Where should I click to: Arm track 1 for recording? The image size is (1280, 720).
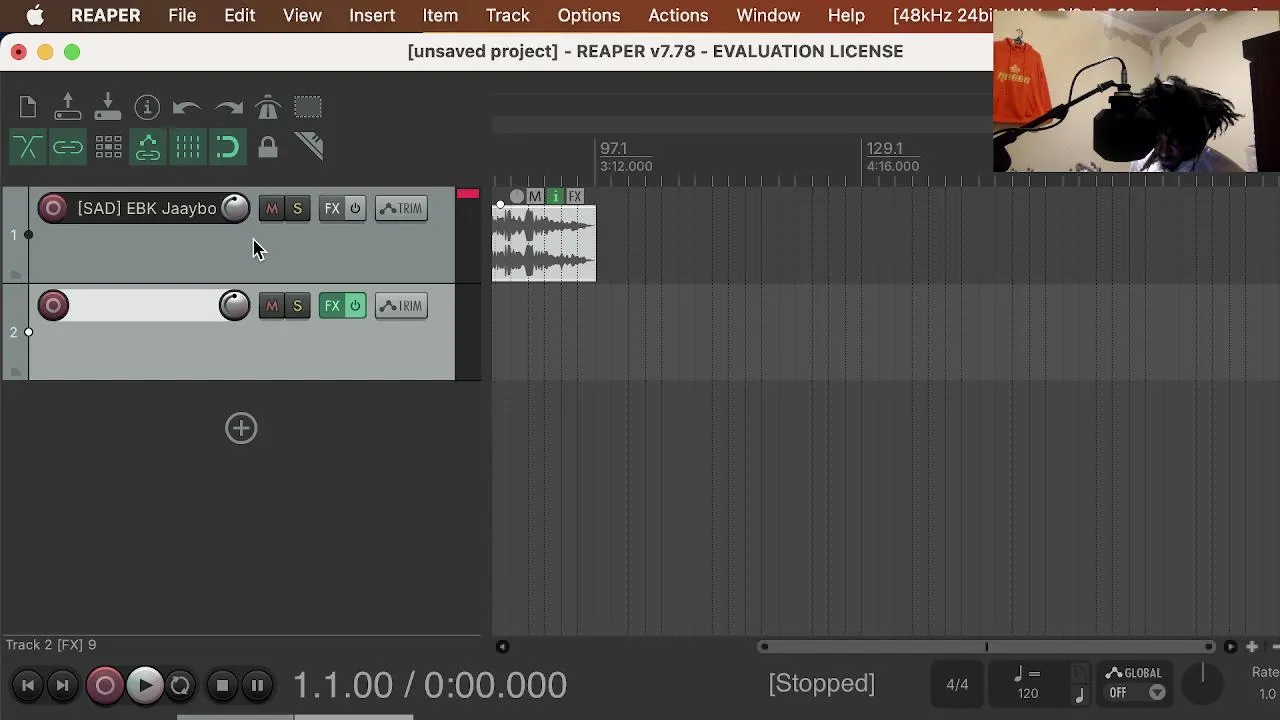tap(53, 208)
